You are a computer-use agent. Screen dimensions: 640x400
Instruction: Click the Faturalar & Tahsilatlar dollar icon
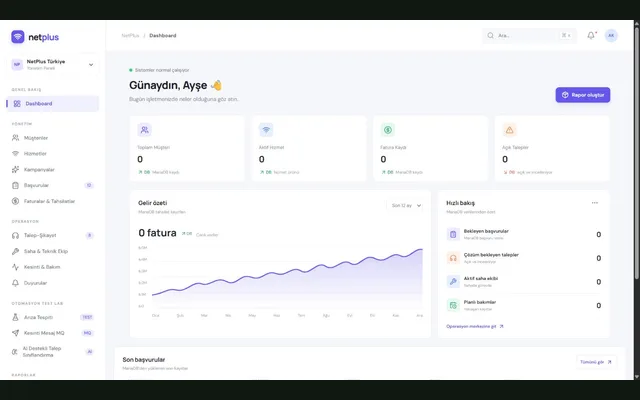pyautogui.click(x=16, y=201)
